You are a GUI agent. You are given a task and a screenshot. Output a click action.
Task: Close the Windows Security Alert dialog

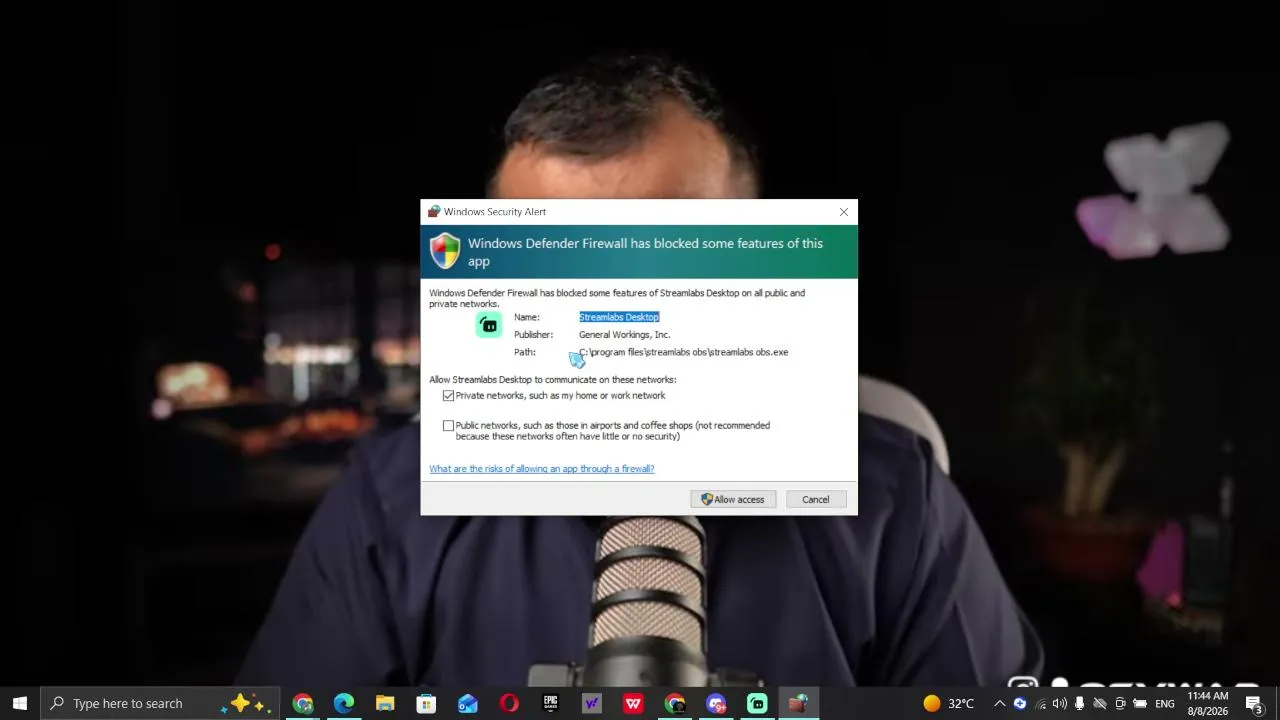844,212
